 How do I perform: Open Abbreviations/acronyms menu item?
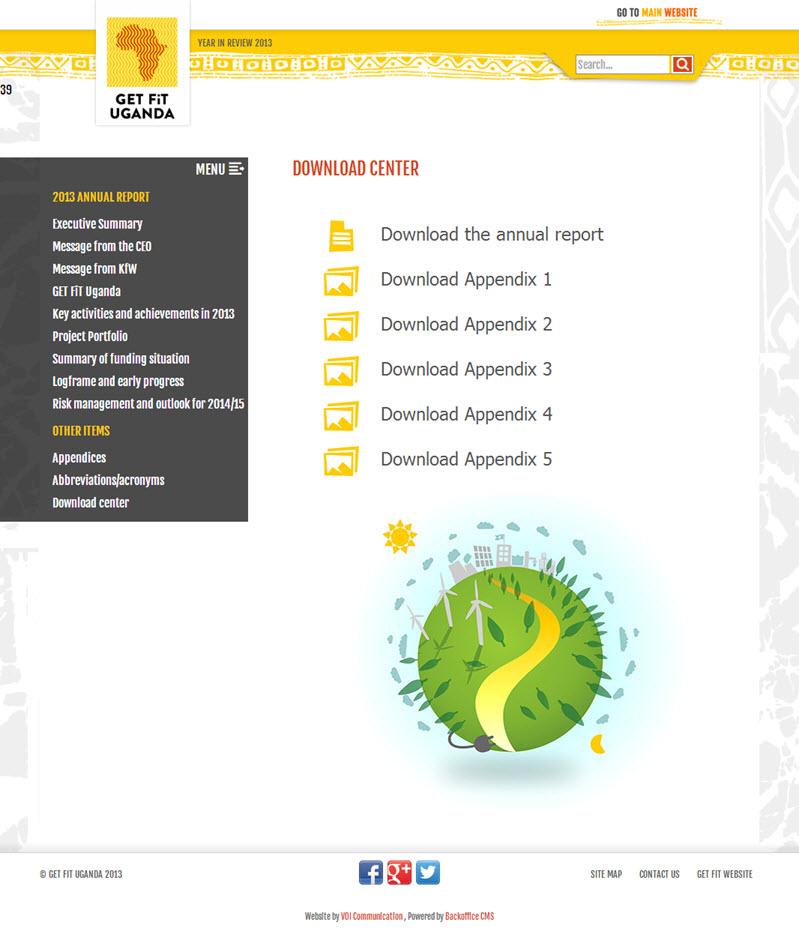pos(108,480)
